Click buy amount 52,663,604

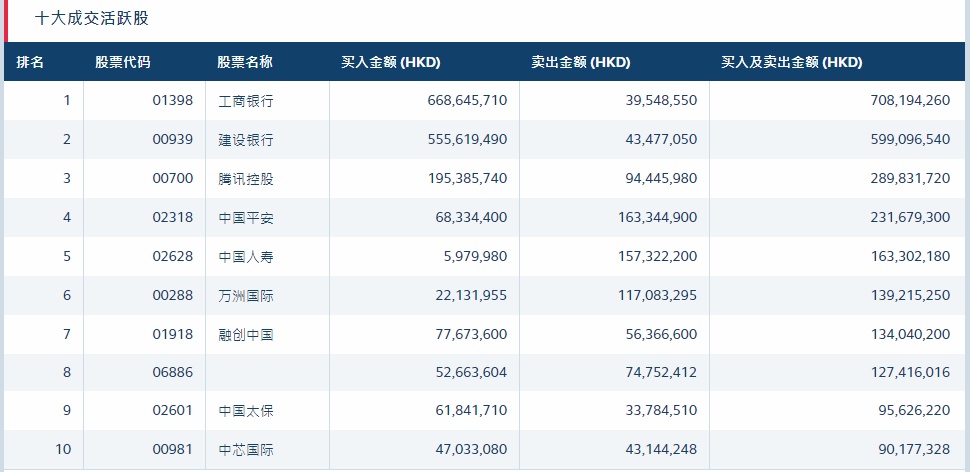pyautogui.click(x=471, y=372)
